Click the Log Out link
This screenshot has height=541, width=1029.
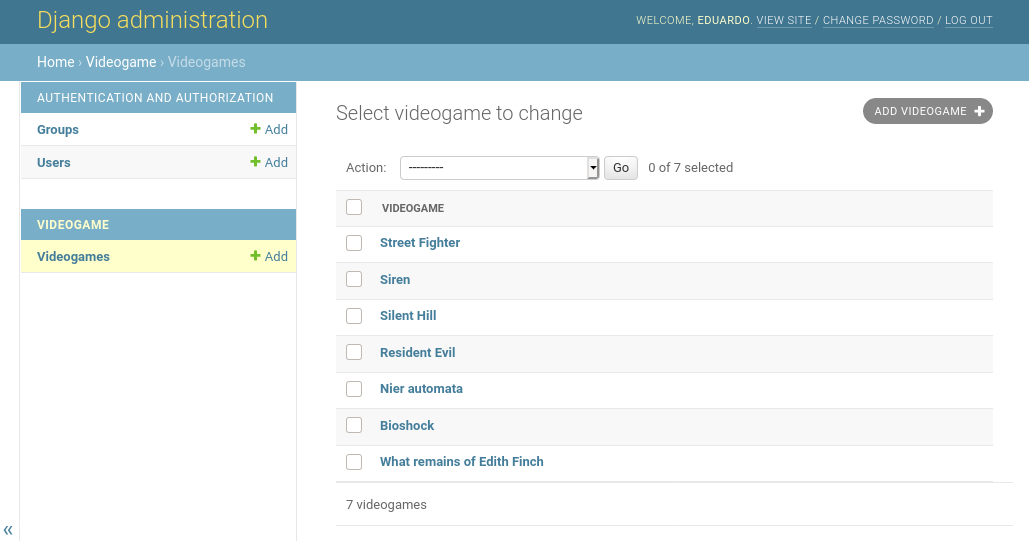click(968, 21)
